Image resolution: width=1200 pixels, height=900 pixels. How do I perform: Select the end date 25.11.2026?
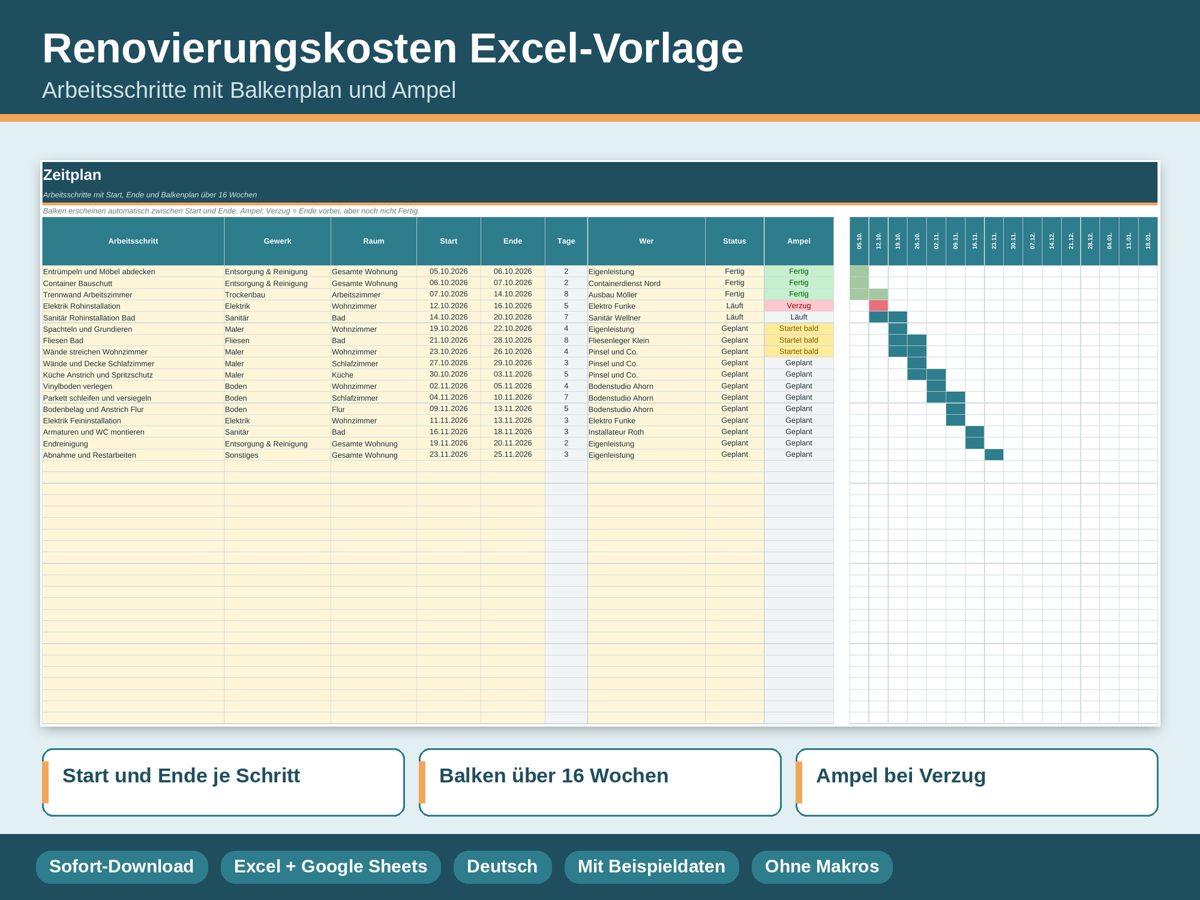[x=513, y=454]
